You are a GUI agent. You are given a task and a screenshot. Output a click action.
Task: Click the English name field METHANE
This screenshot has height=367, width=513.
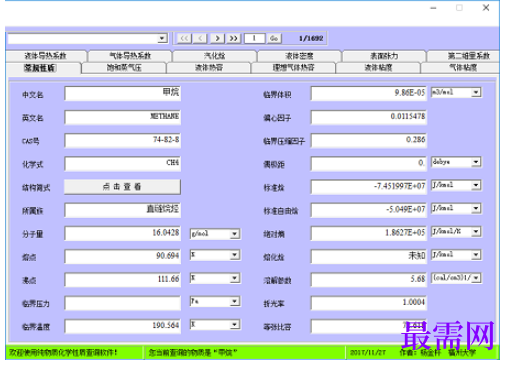coord(123,117)
